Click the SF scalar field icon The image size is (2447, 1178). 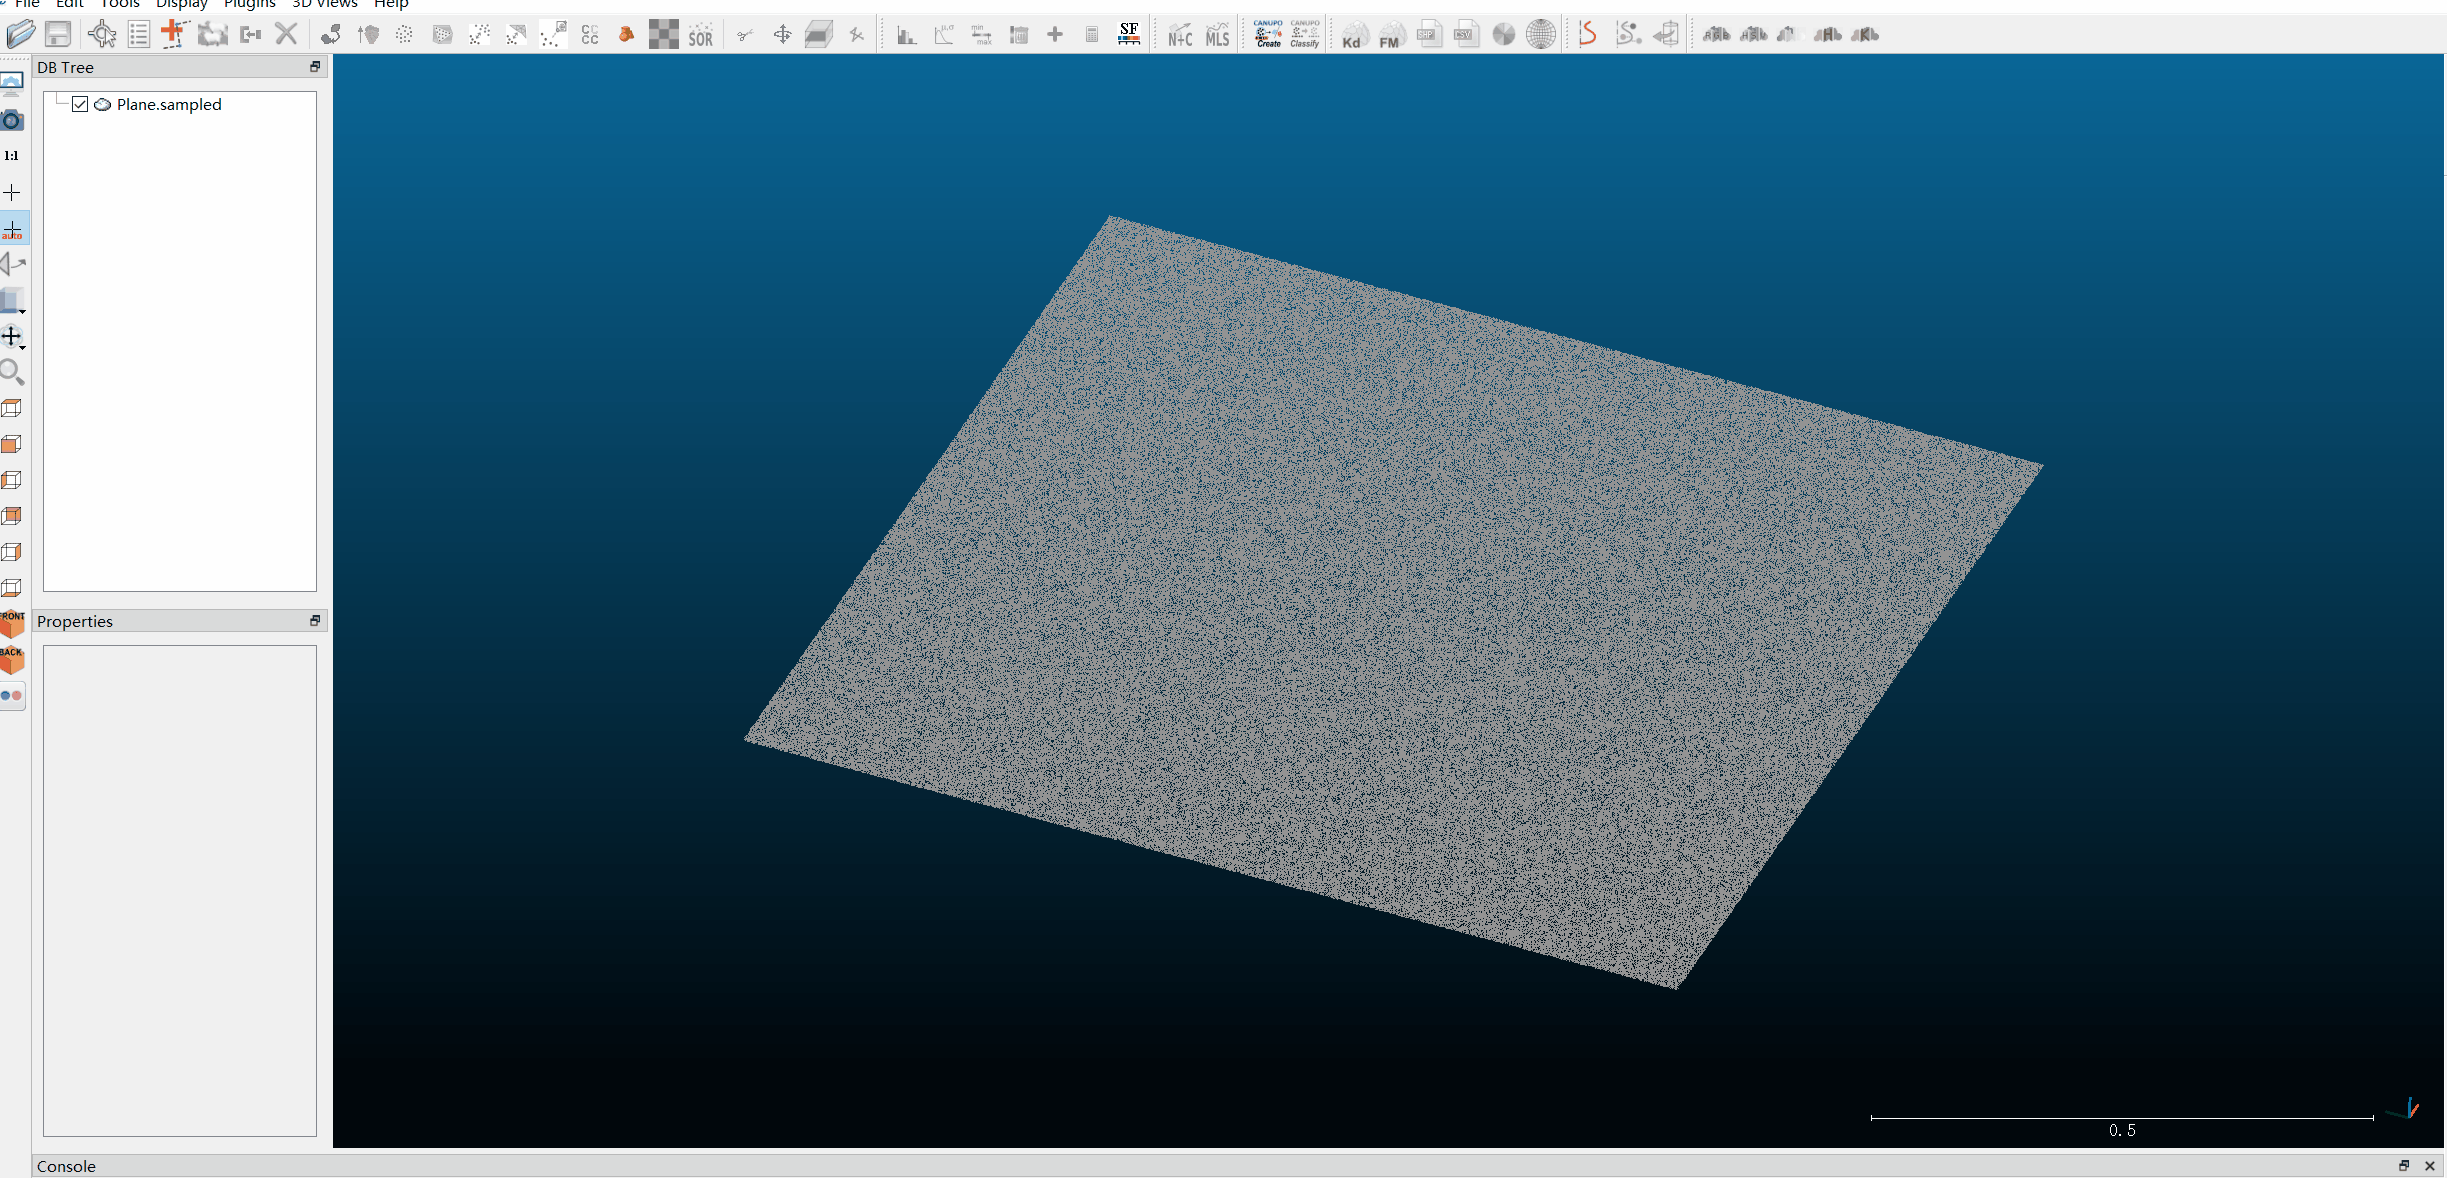(1128, 34)
